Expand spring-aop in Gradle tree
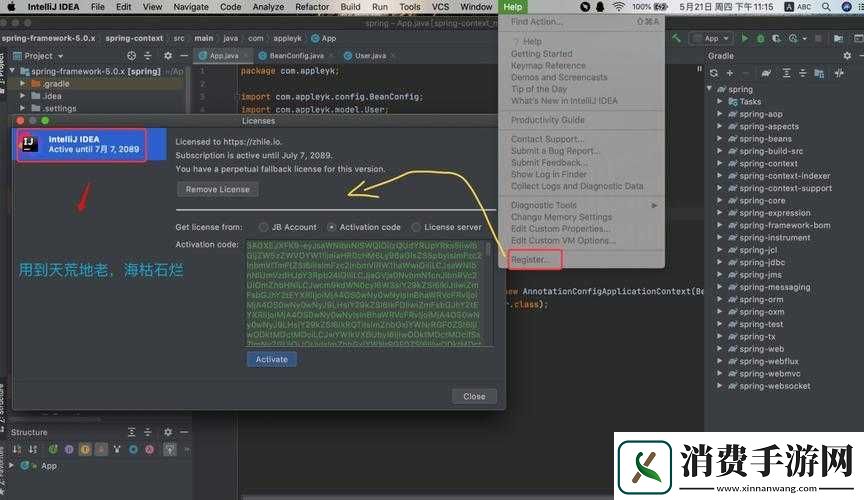 [720, 114]
